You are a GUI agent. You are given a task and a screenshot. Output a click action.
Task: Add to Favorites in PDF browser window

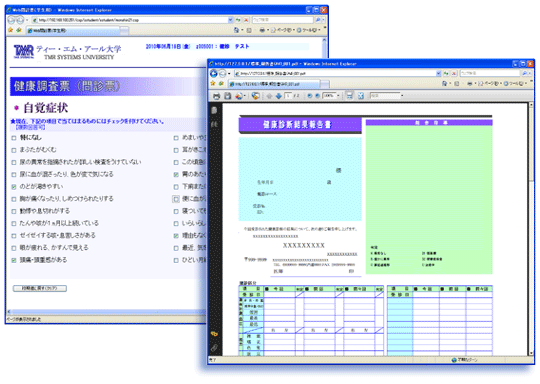pos(221,83)
